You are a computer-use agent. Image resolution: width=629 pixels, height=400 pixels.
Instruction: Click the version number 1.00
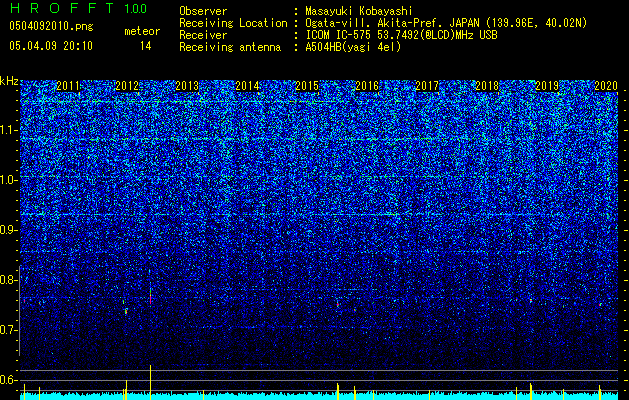[x=136, y=8]
